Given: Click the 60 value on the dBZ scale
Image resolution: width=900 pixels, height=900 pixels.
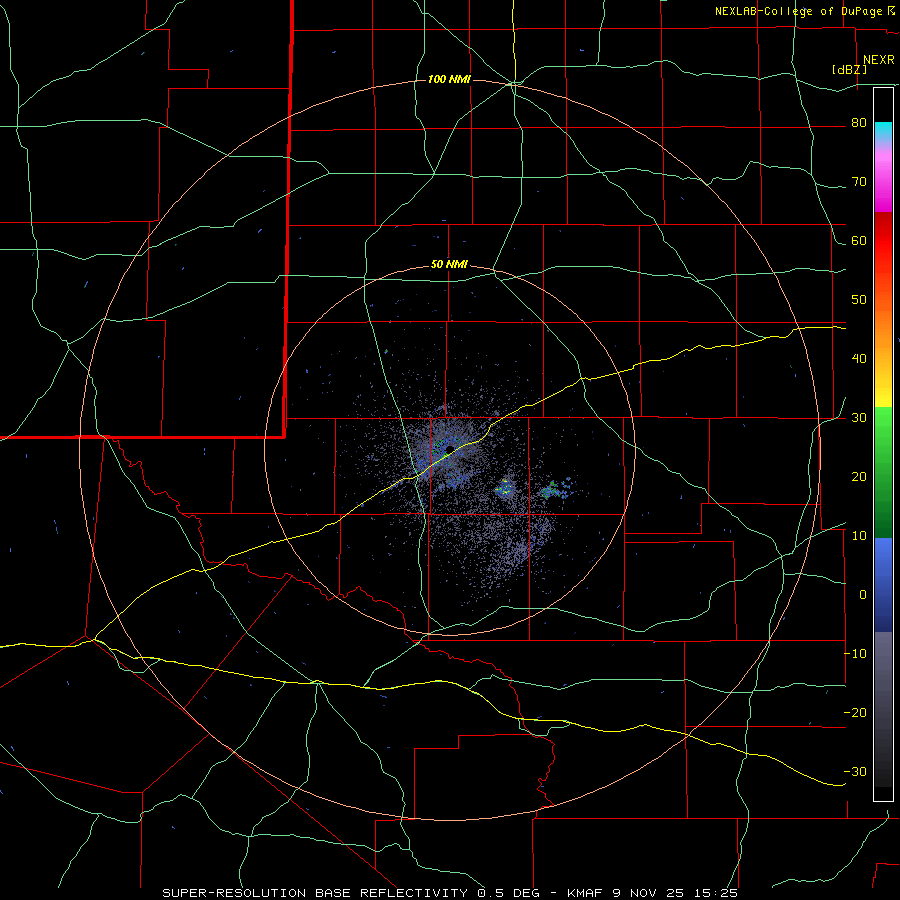Looking at the screenshot, I should tap(859, 240).
